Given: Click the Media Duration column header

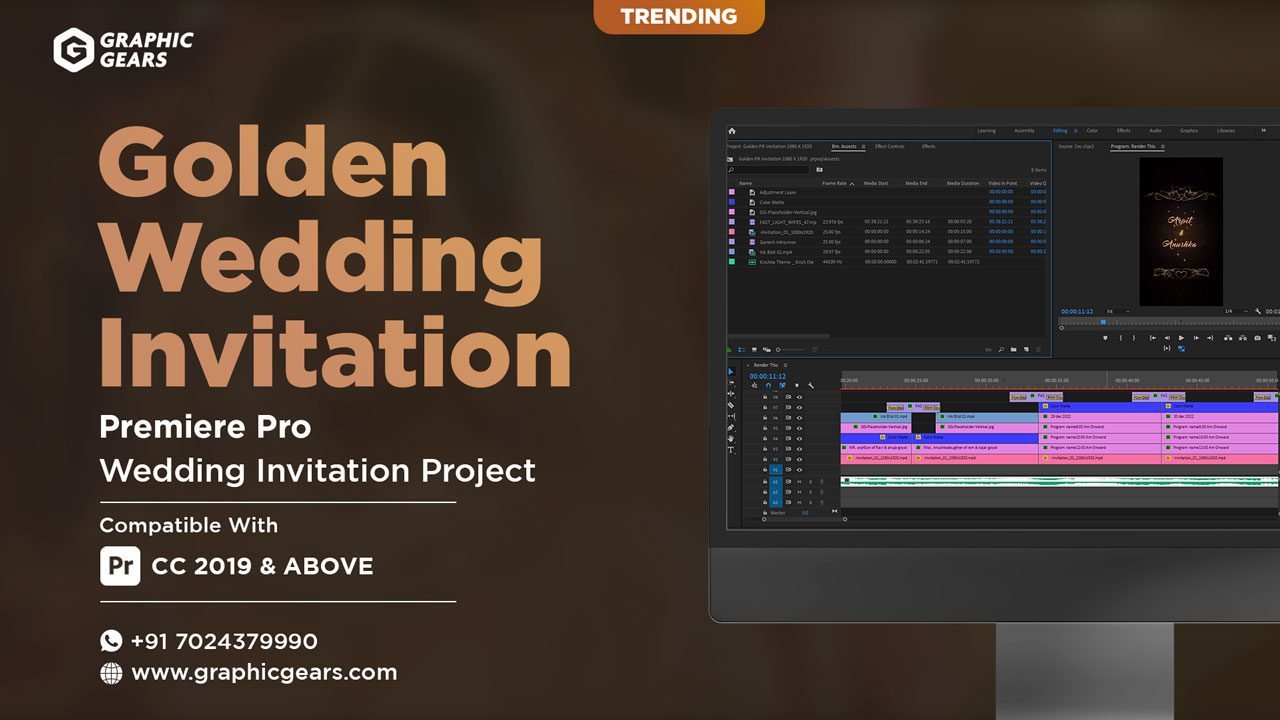Looking at the screenshot, I should 963,184.
